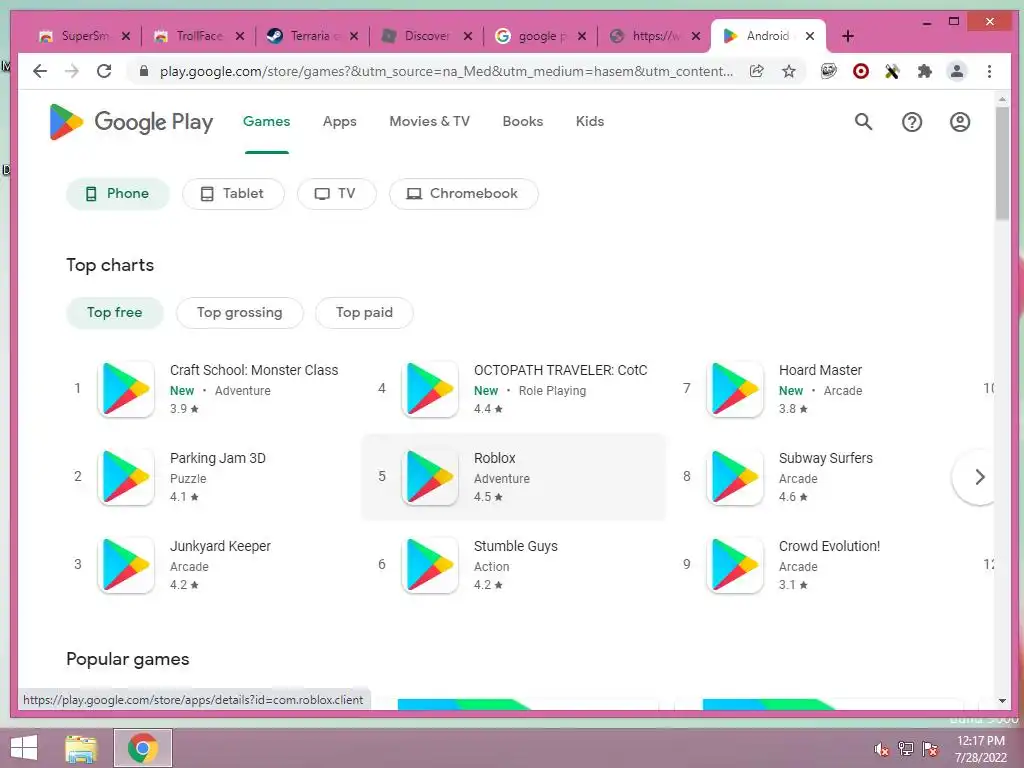Click the trollface extension icon
The height and width of the screenshot is (768, 1024).
coord(829,71)
